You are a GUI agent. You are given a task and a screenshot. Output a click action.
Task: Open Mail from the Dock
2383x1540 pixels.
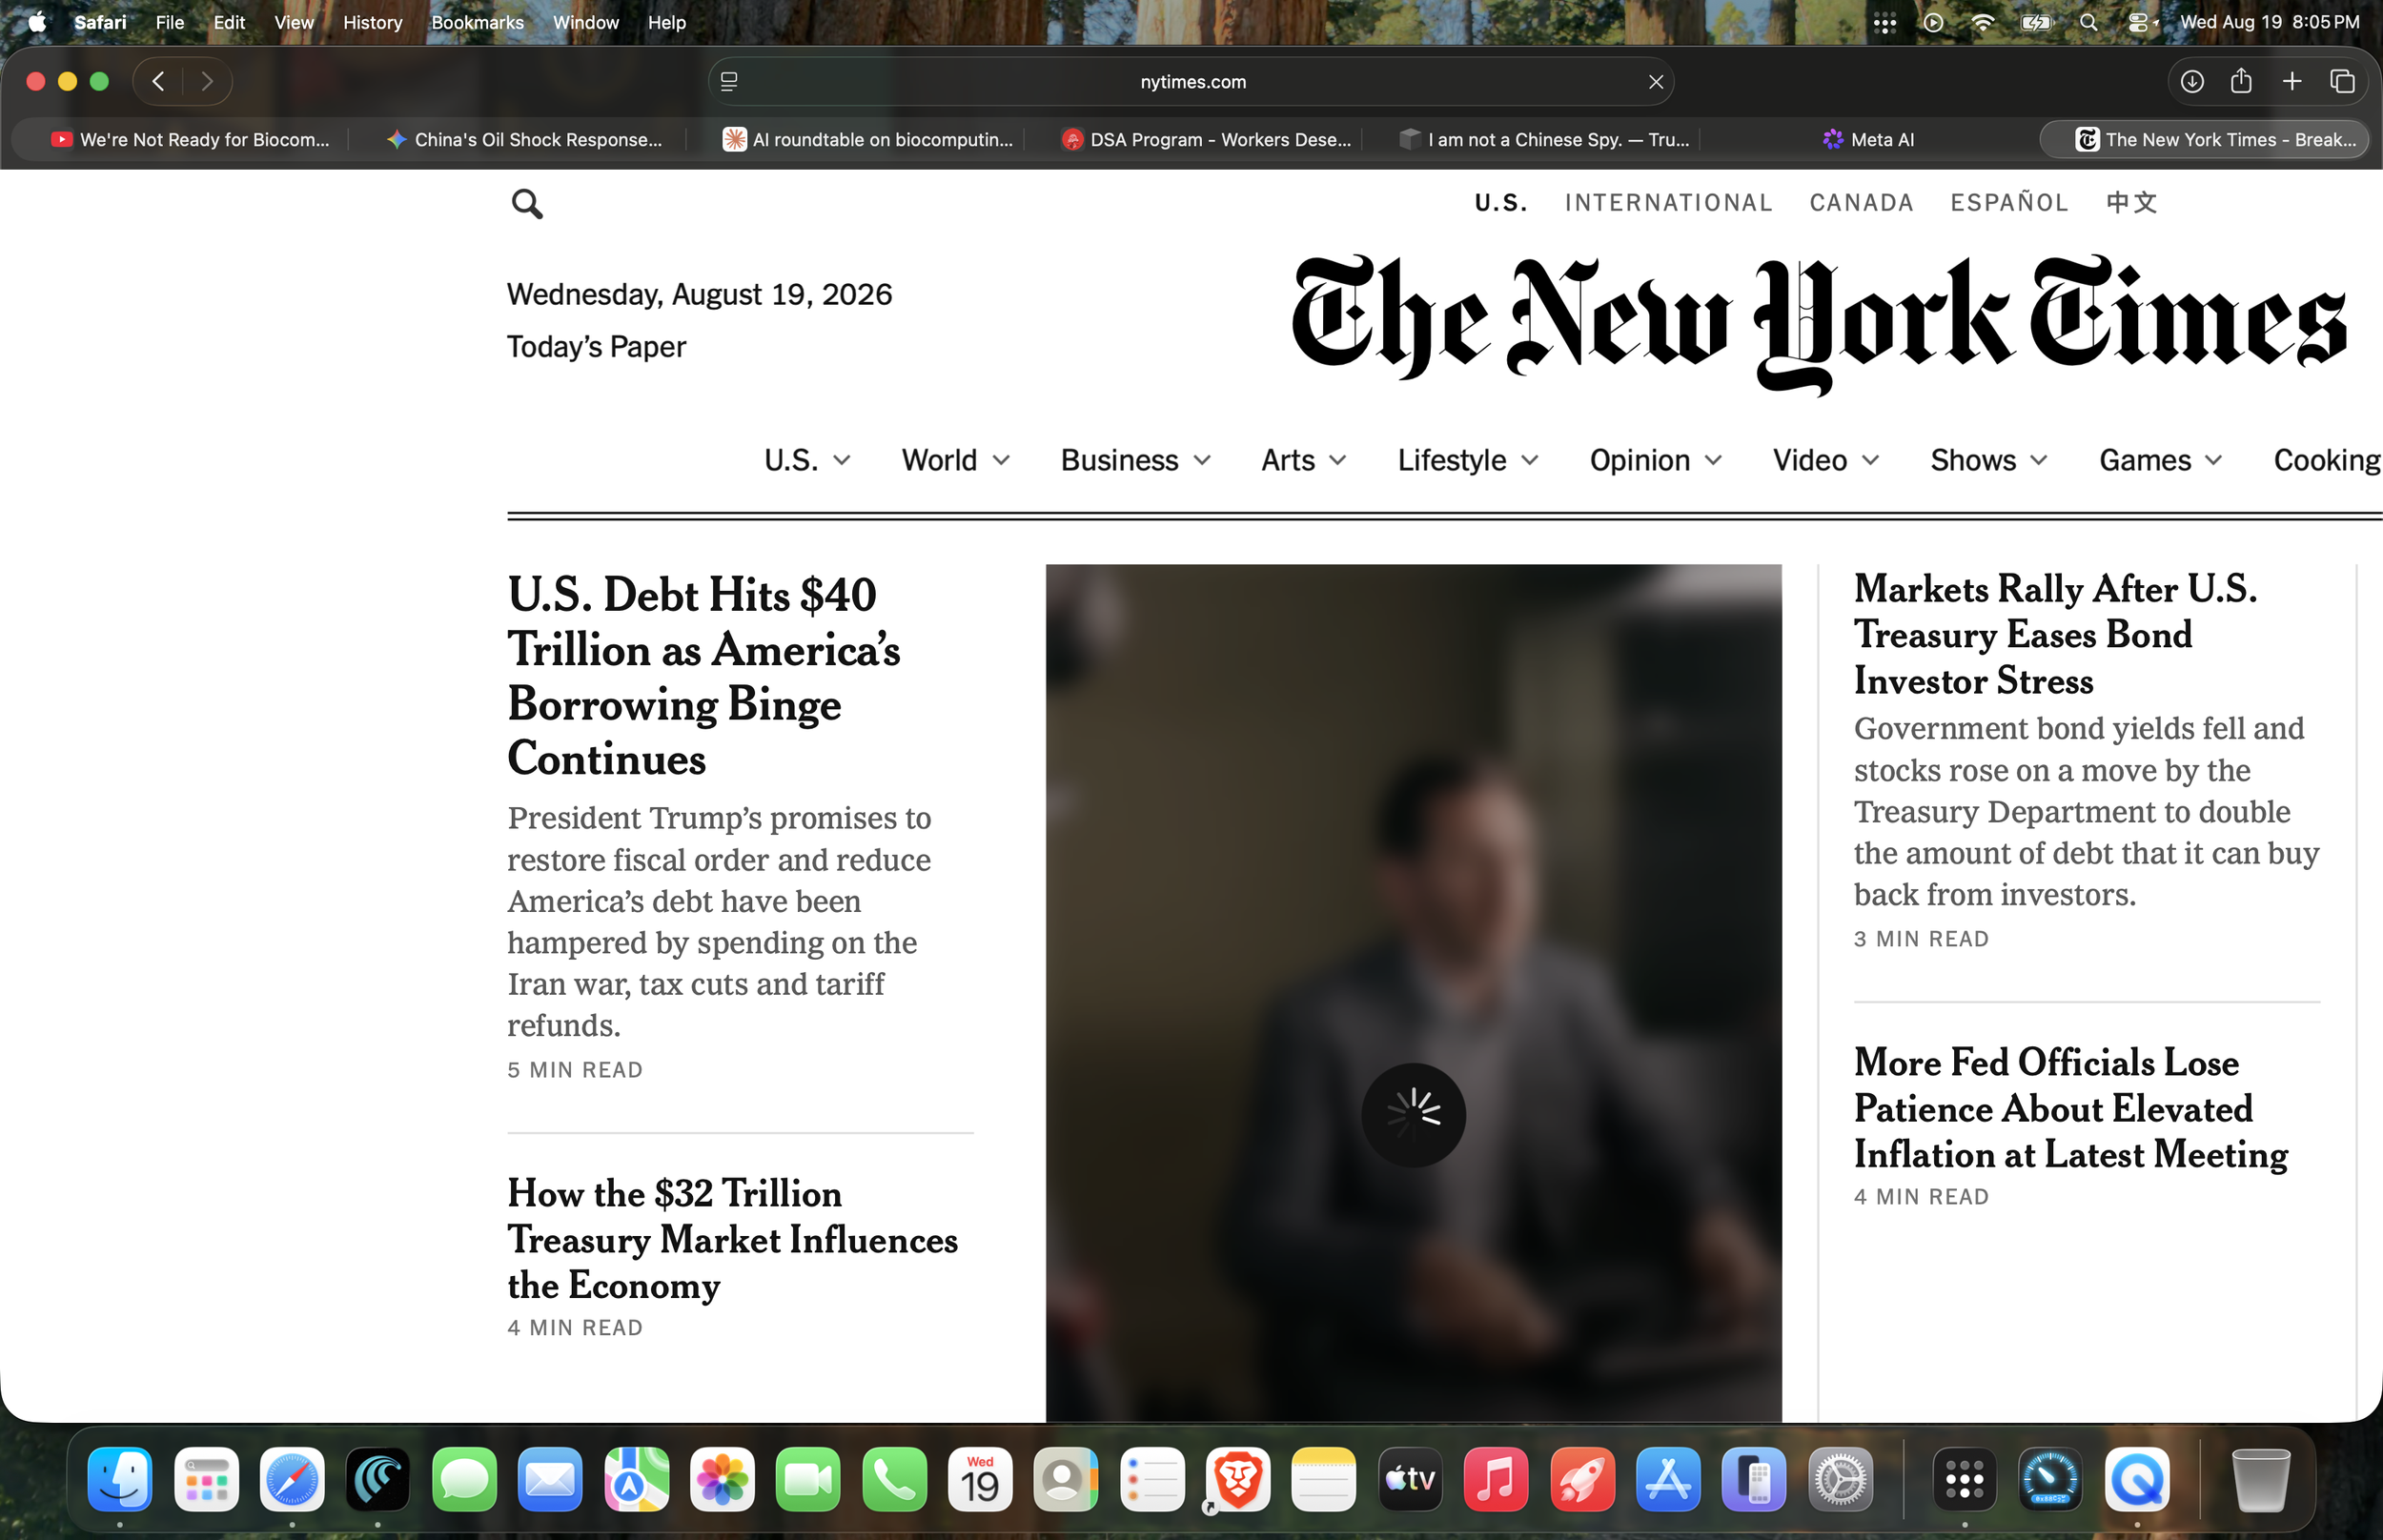(550, 1479)
